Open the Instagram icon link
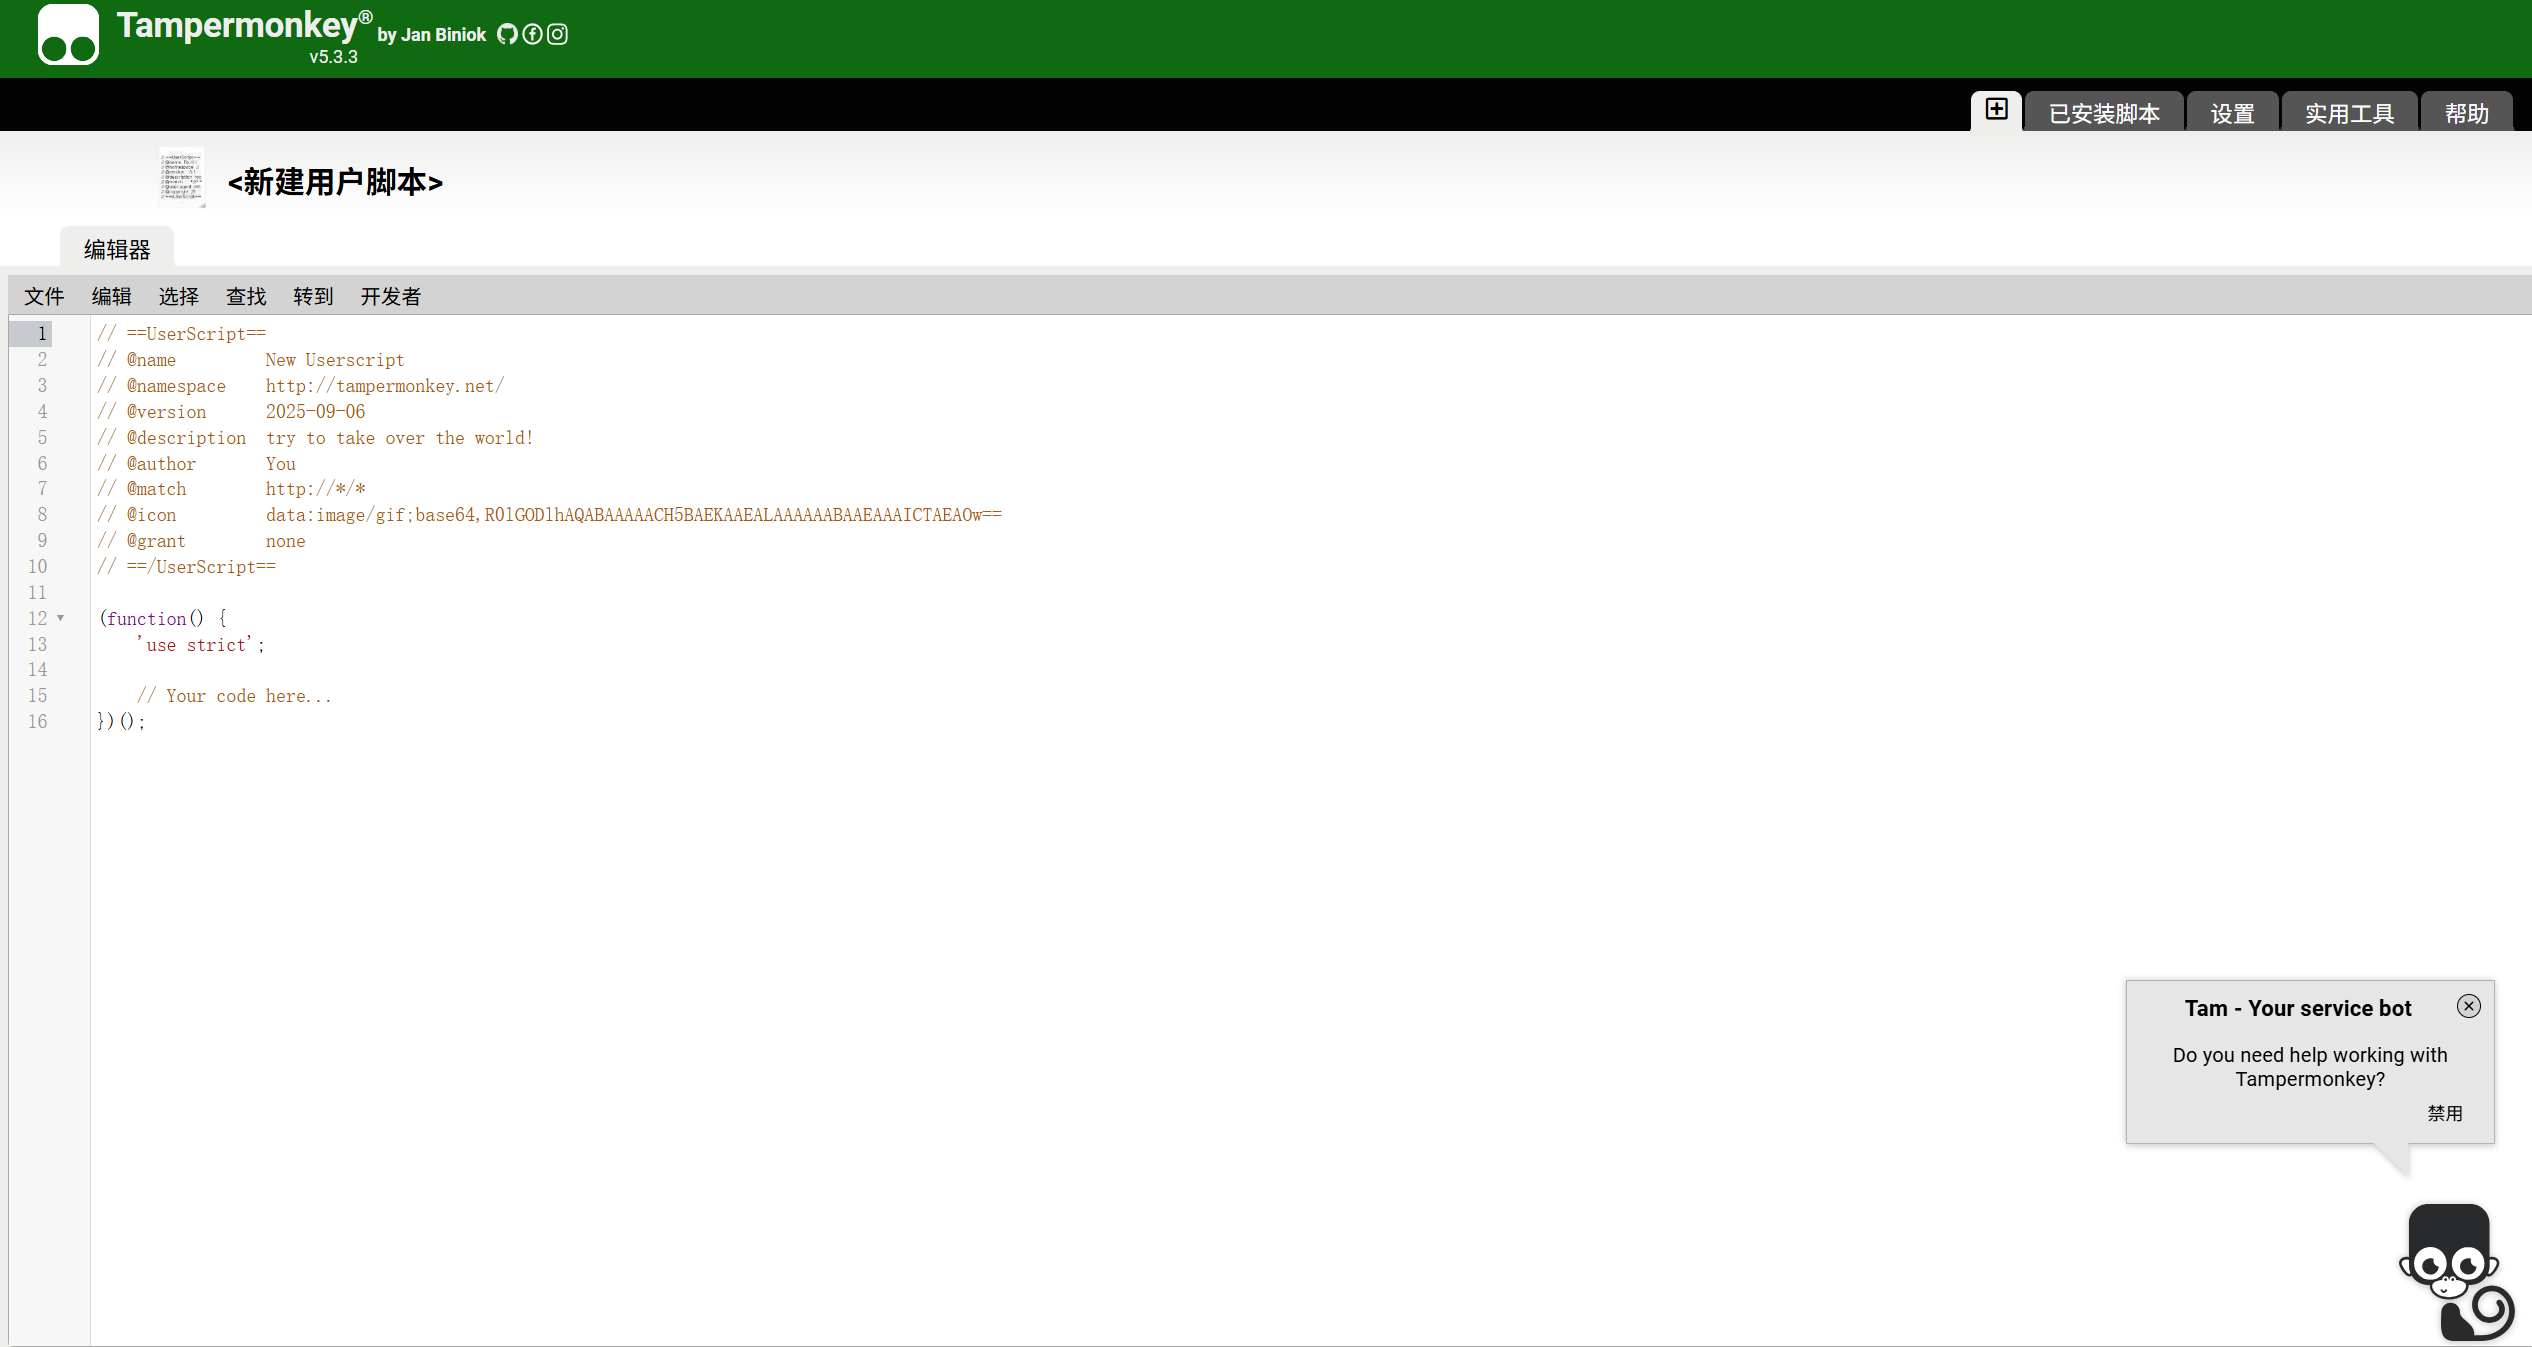Screen dimensions: 2532x1347 pos(558,34)
